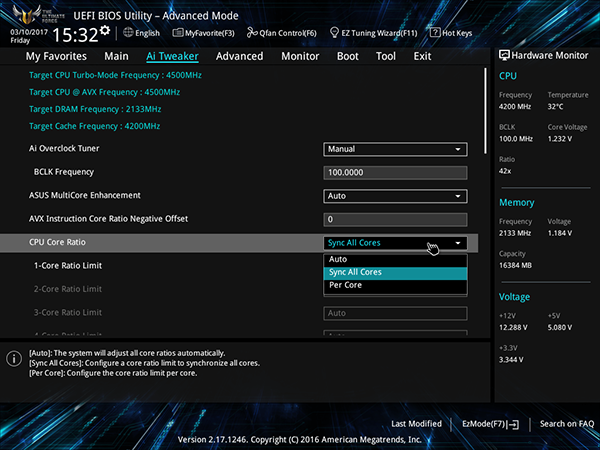Image resolution: width=600 pixels, height=450 pixels.
Task: Show Hot Keys question mark icon
Action: tap(435, 33)
